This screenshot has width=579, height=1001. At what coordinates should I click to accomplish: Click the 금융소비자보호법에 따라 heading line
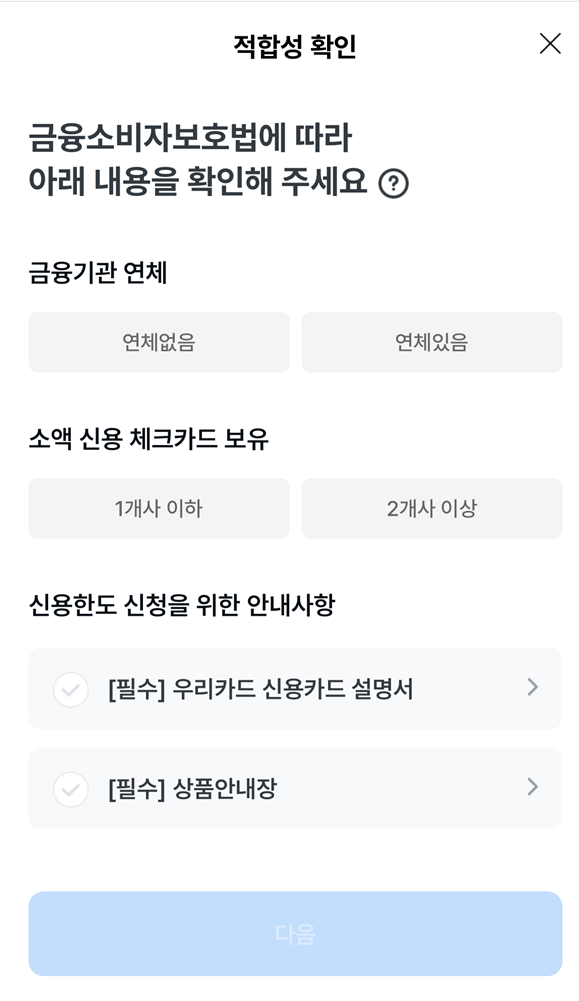click(190, 139)
